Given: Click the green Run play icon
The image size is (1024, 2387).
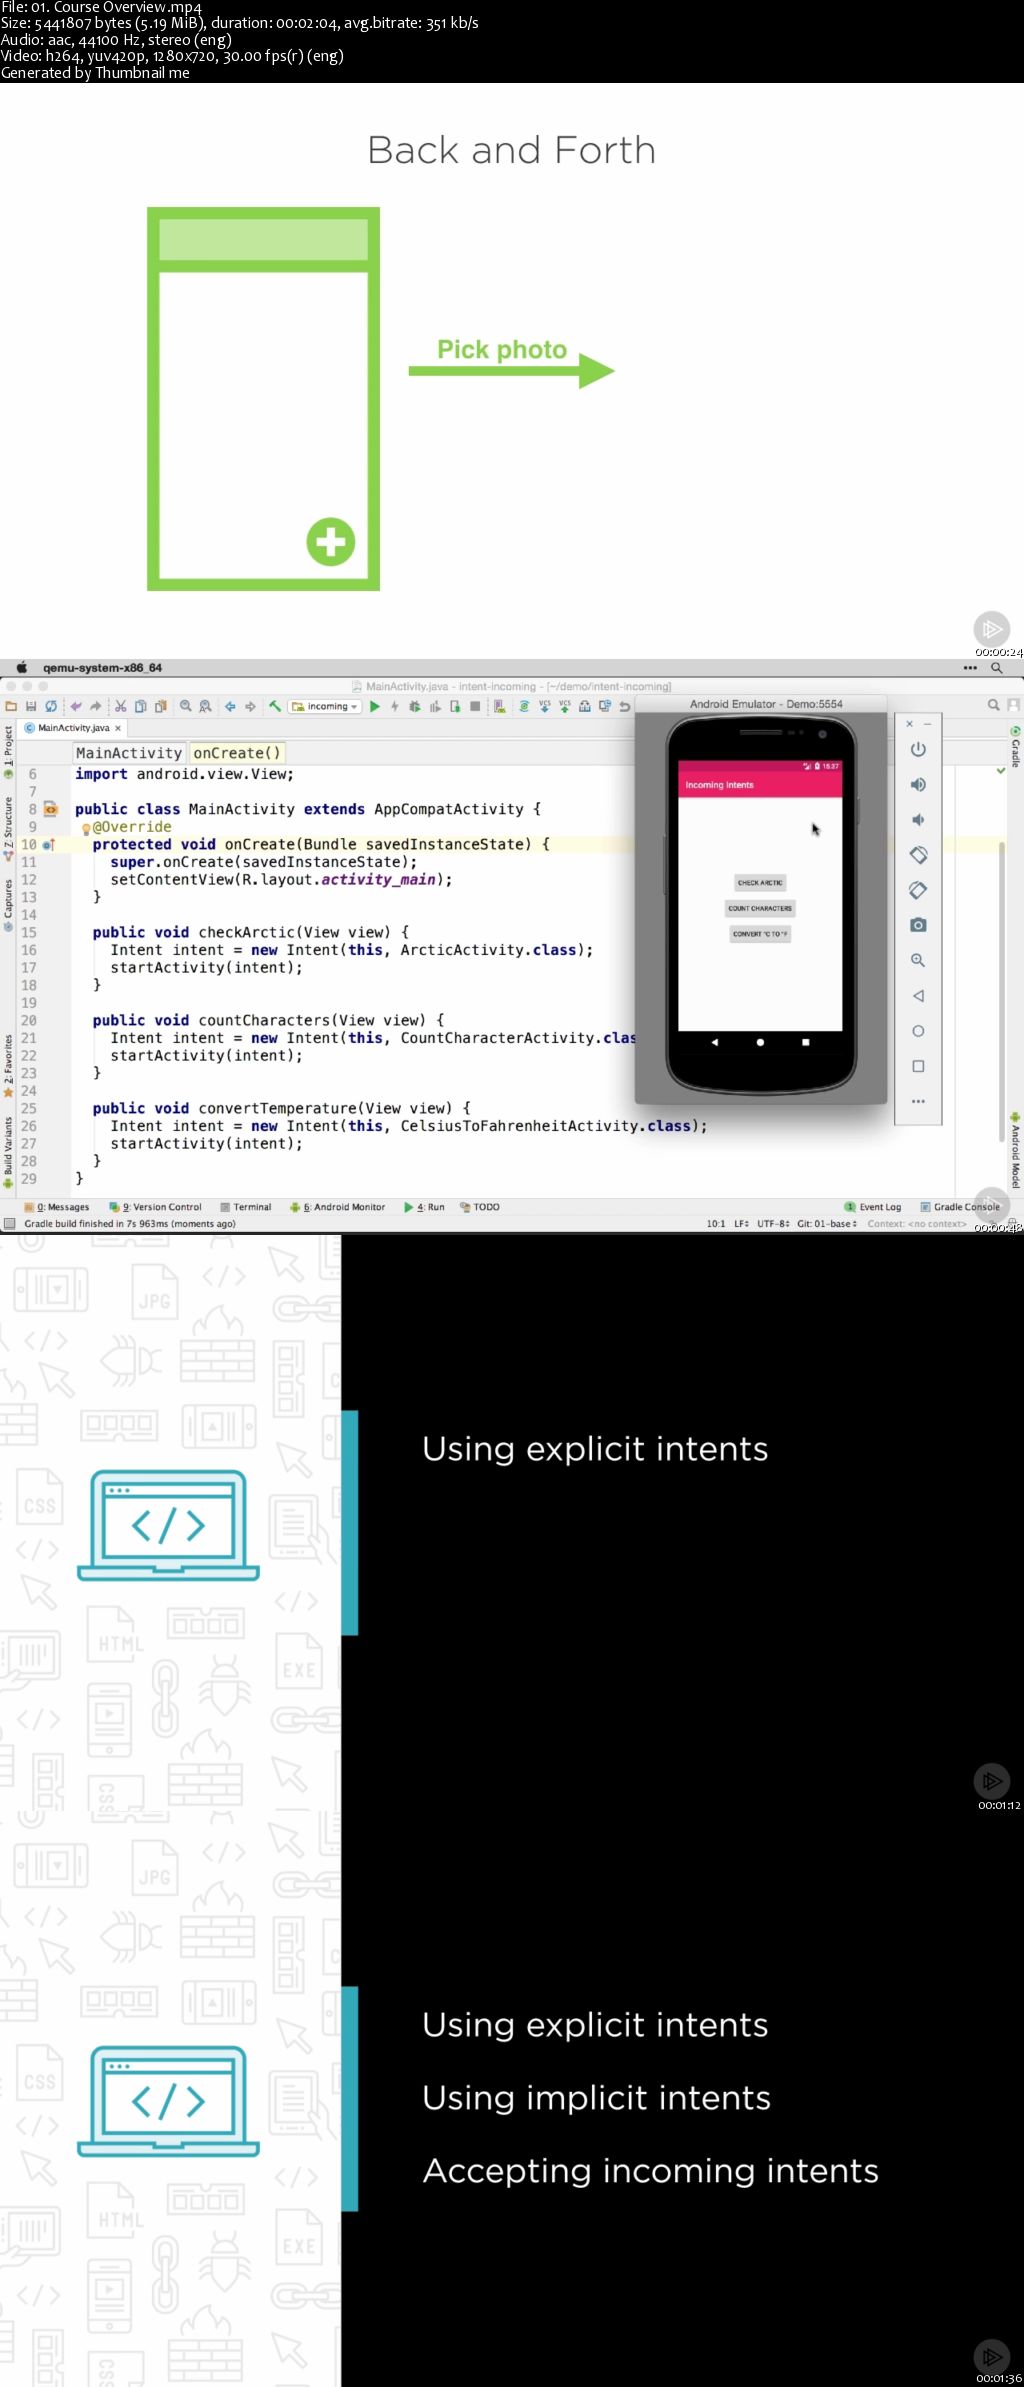Looking at the screenshot, I should coord(375,706).
